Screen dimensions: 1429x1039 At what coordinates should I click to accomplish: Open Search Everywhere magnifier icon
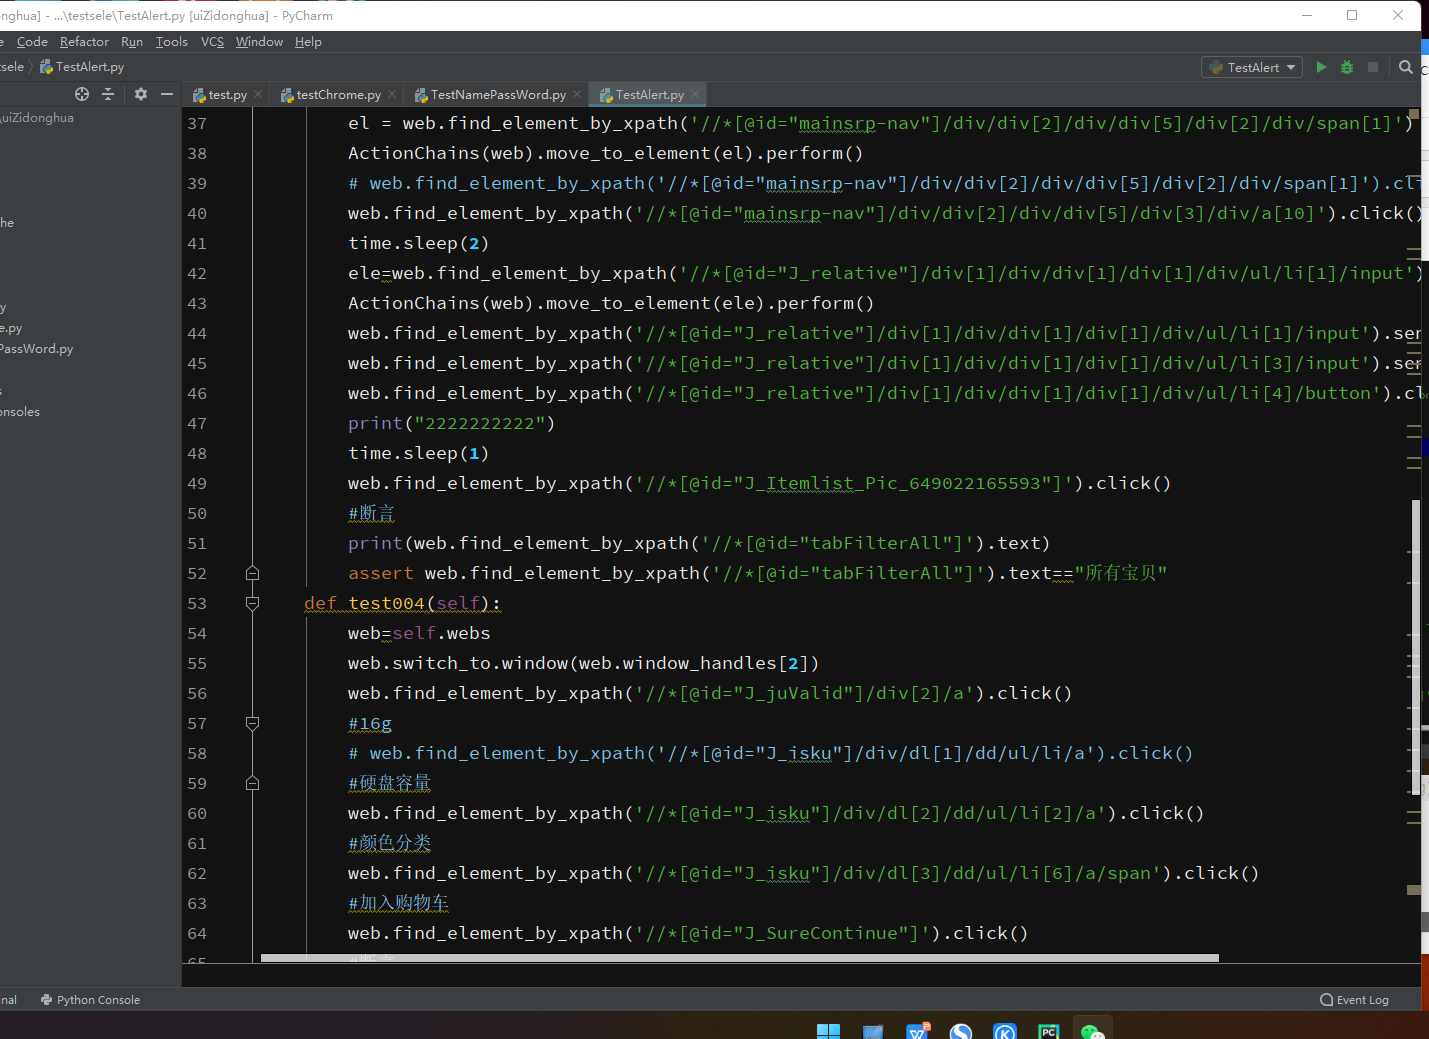[1406, 67]
